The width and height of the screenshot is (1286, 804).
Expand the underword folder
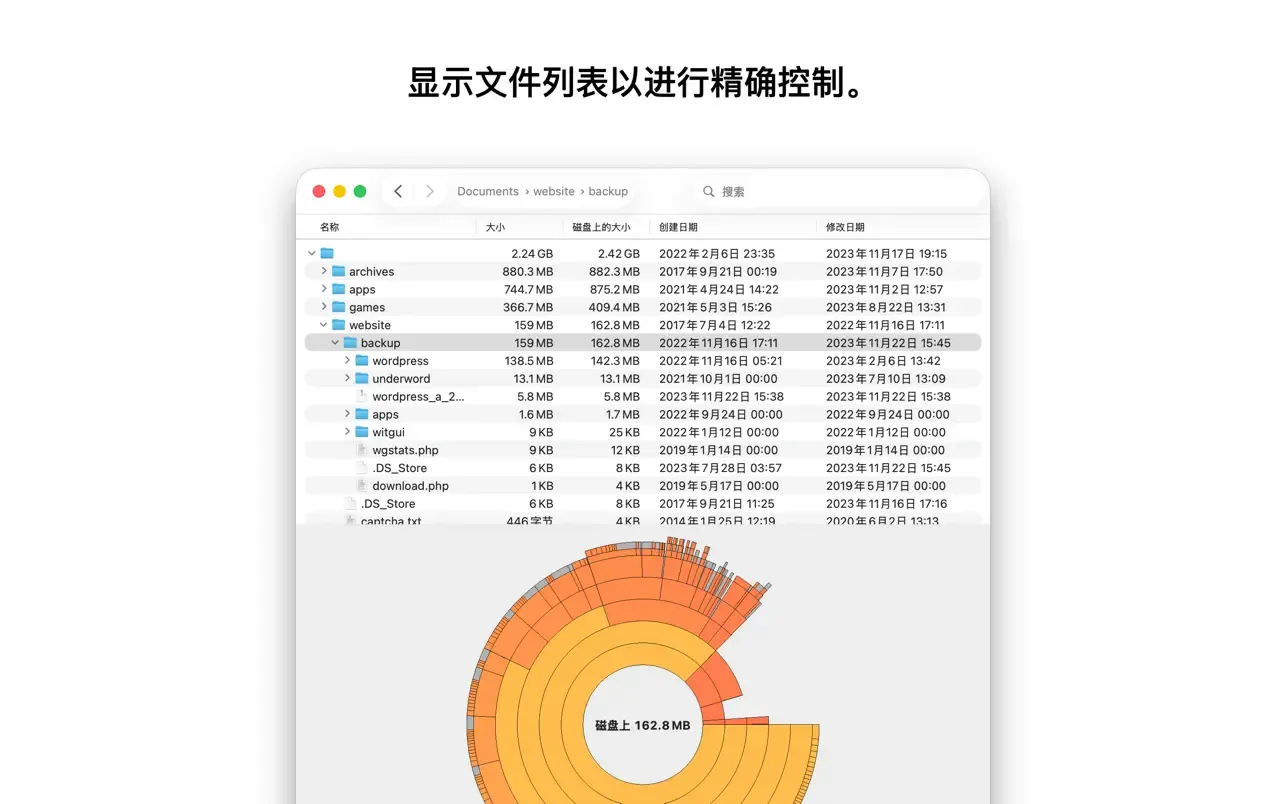tap(347, 379)
